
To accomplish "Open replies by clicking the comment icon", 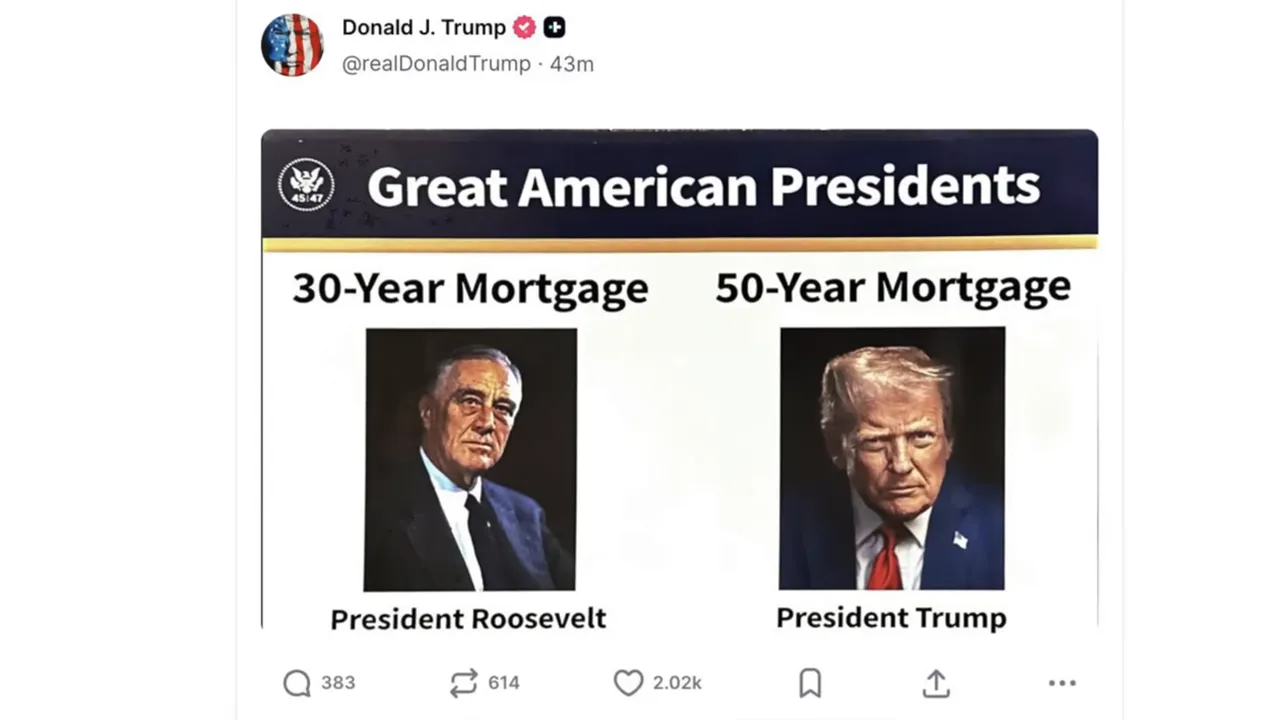I will tap(295, 683).
